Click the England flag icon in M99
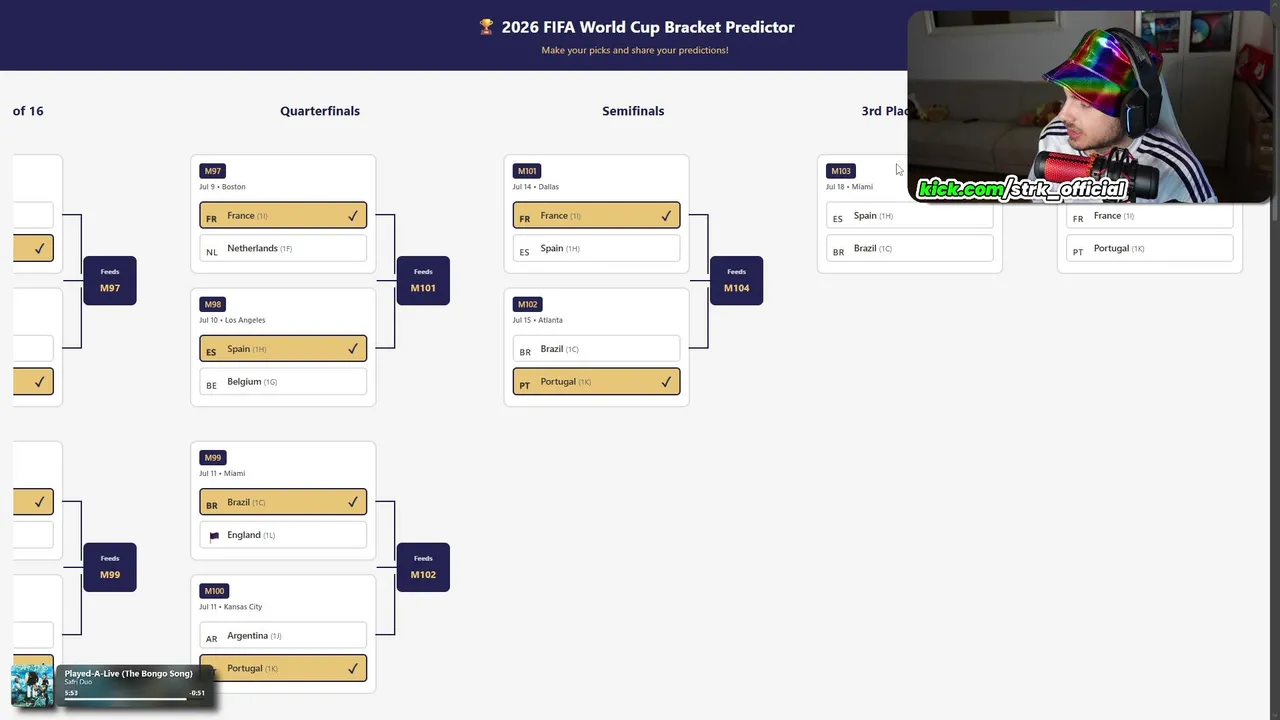1280x720 pixels. point(214,536)
